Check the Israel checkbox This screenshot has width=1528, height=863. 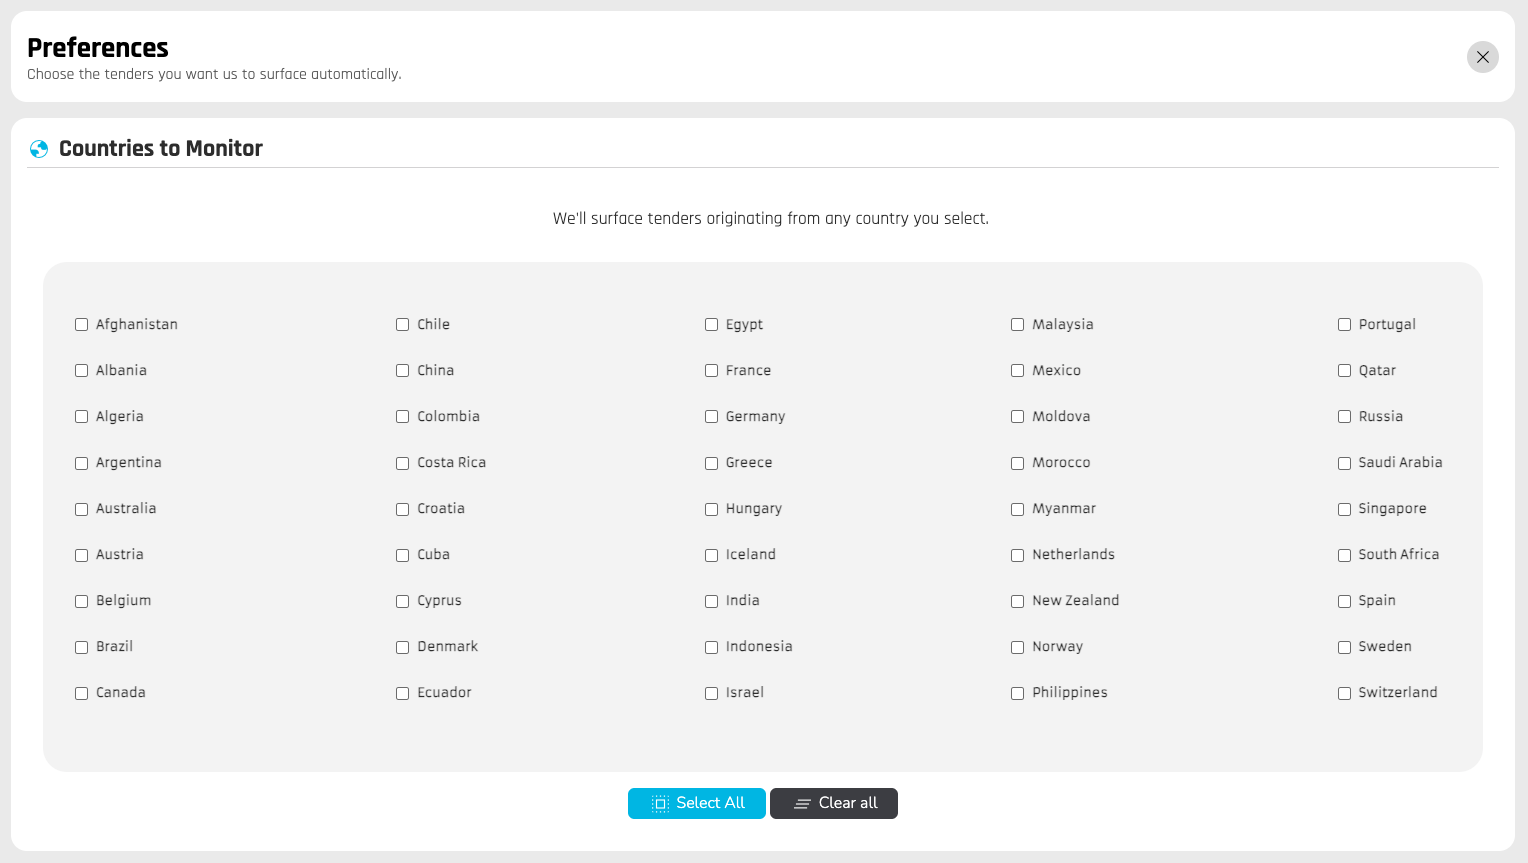tap(712, 693)
